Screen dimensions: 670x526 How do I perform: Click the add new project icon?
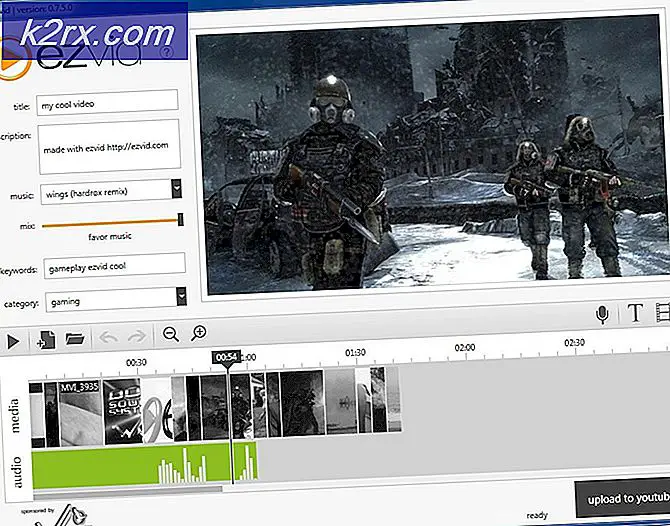click(x=46, y=341)
